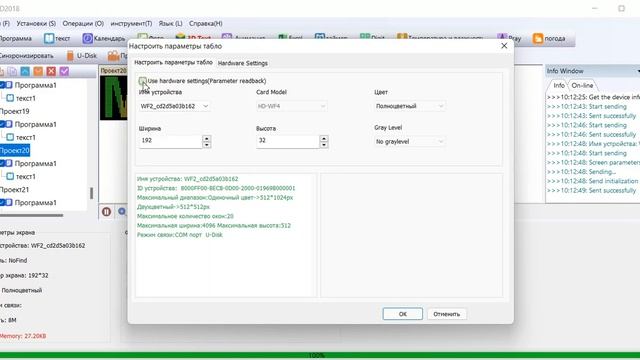The width and height of the screenshot is (640, 360).
Task: Open the device name dropdown
Action: coord(206,106)
